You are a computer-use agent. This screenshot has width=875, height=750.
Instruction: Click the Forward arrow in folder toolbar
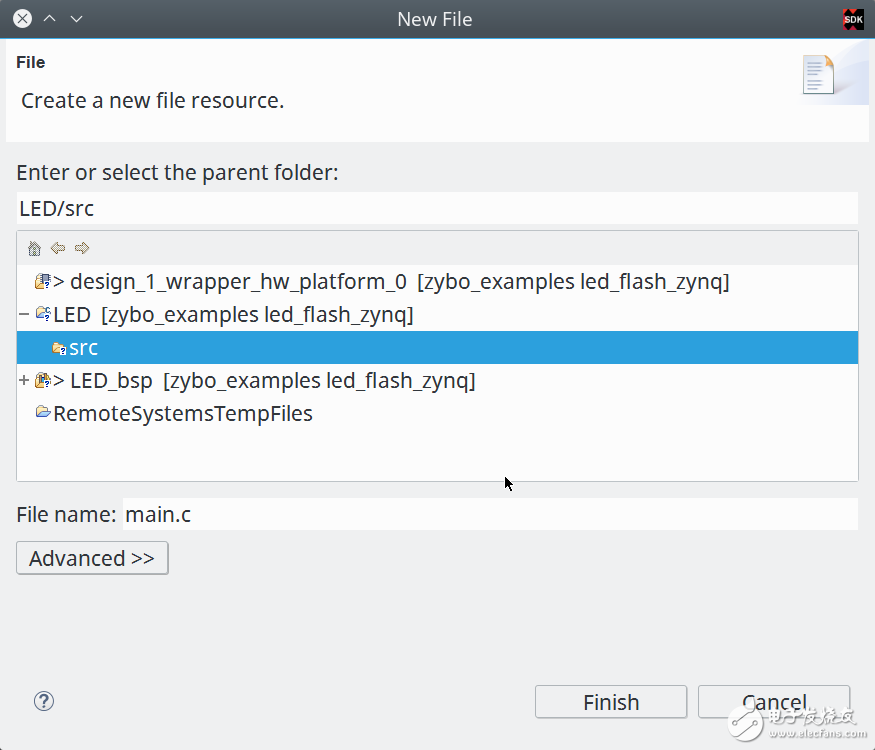82,248
